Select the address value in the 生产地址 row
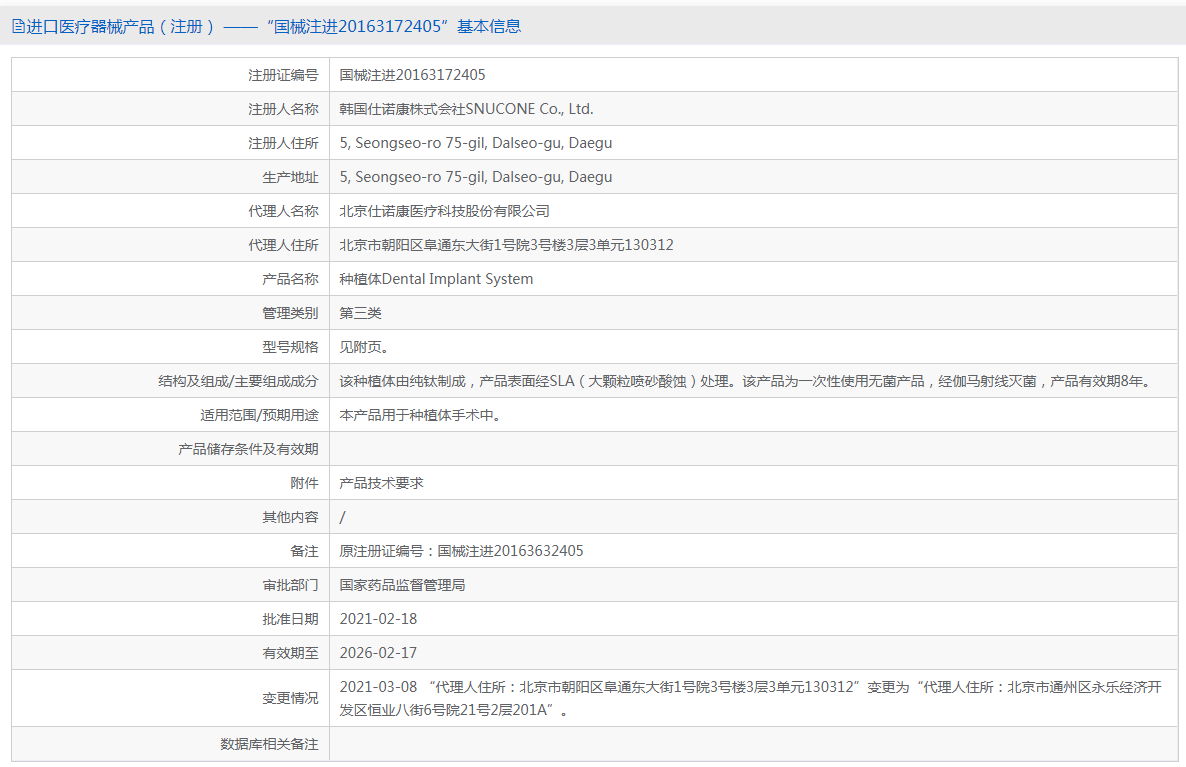 476,177
